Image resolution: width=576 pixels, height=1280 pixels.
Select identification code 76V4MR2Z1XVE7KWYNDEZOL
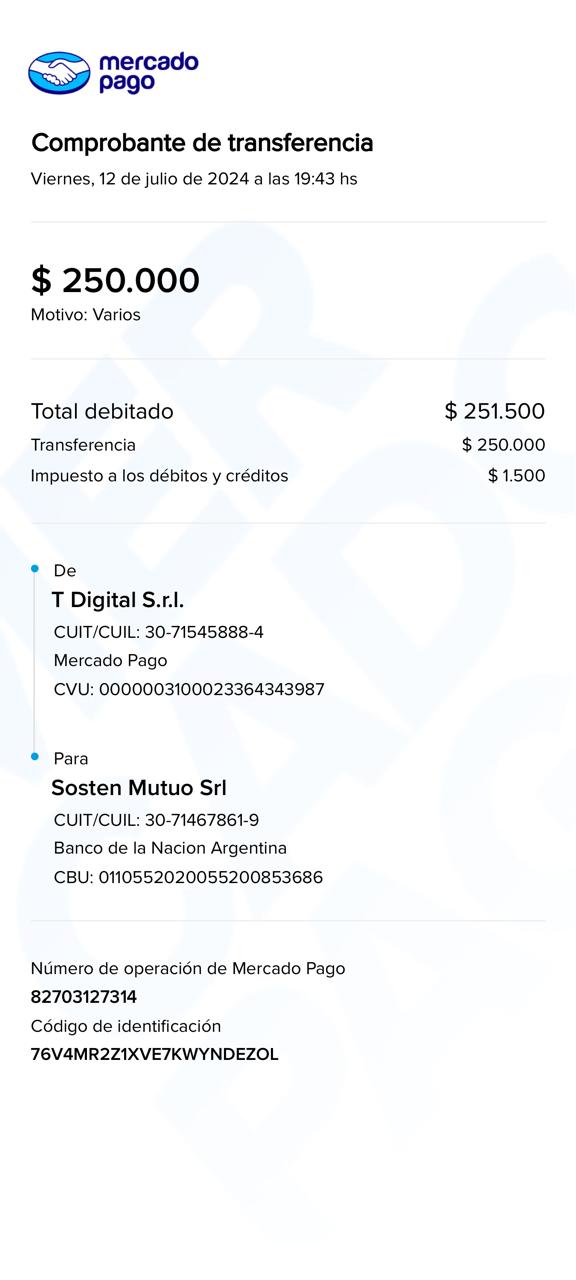pyautogui.click(x=155, y=1054)
